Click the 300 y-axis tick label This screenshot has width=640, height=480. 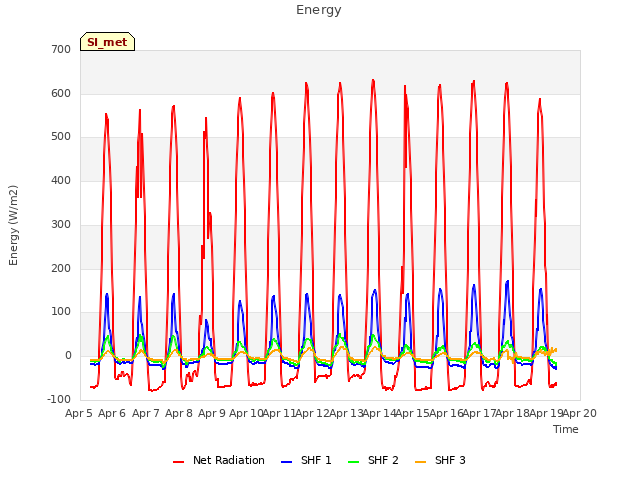61,224
